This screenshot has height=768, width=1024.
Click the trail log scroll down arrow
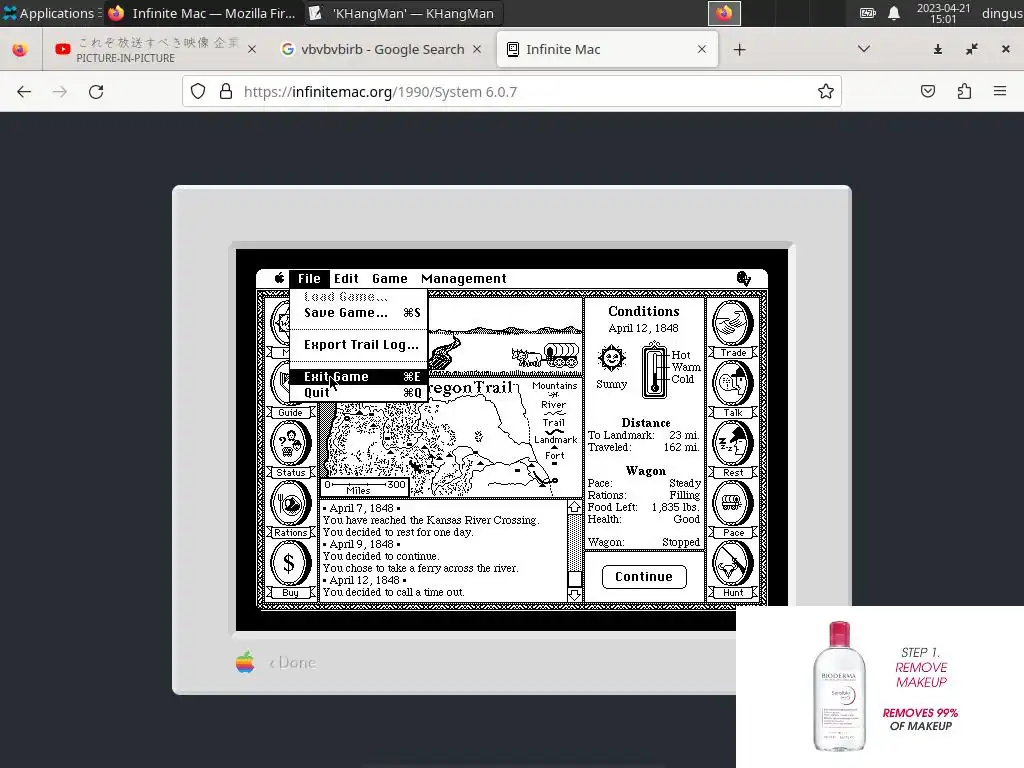(574, 595)
